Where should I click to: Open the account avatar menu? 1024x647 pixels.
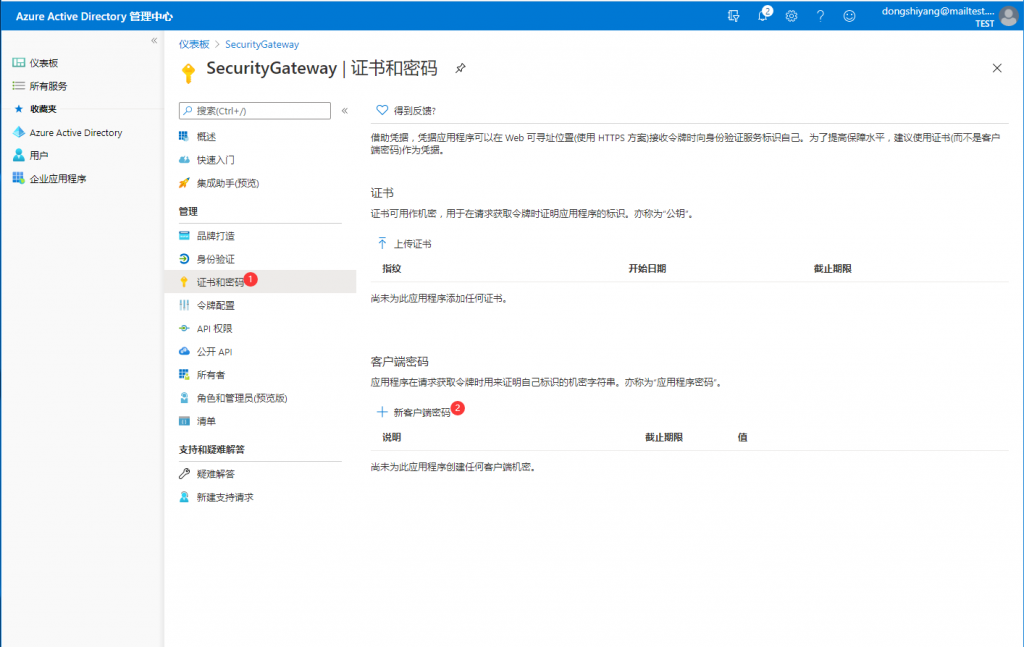(x=1008, y=16)
